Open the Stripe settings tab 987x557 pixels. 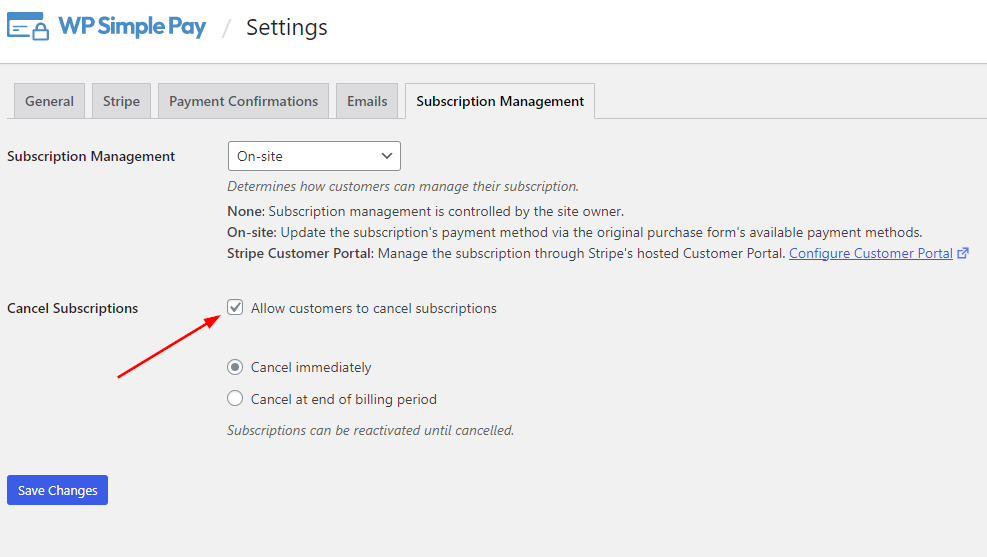[x=121, y=101]
